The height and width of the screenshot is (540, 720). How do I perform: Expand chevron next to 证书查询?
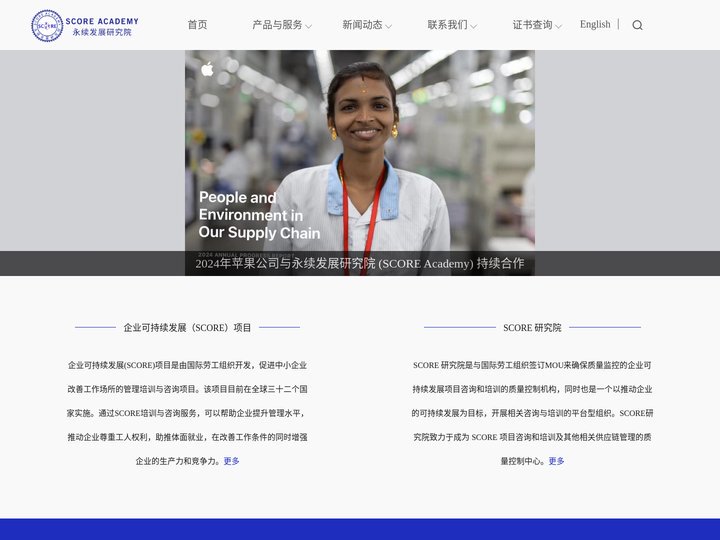pyautogui.click(x=558, y=27)
